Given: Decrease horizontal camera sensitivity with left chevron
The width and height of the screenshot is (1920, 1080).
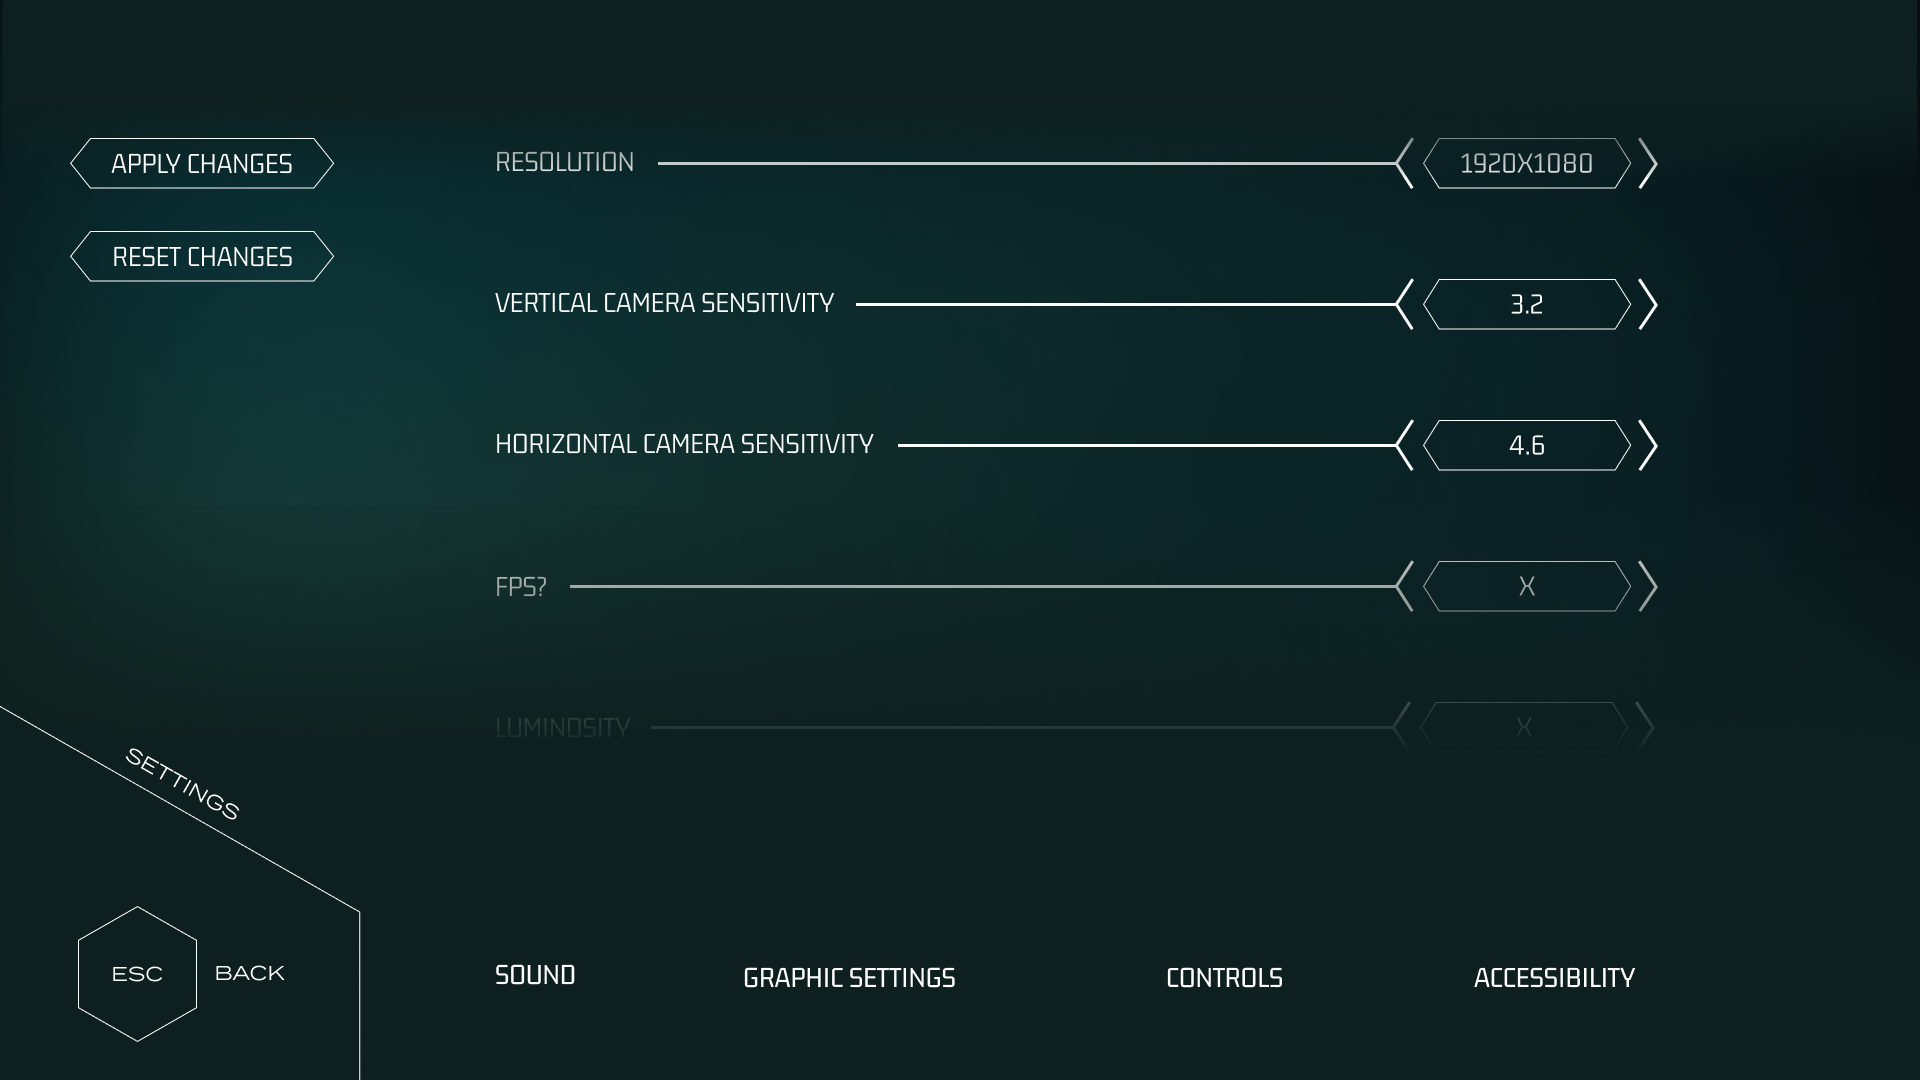Looking at the screenshot, I should 1405,445.
